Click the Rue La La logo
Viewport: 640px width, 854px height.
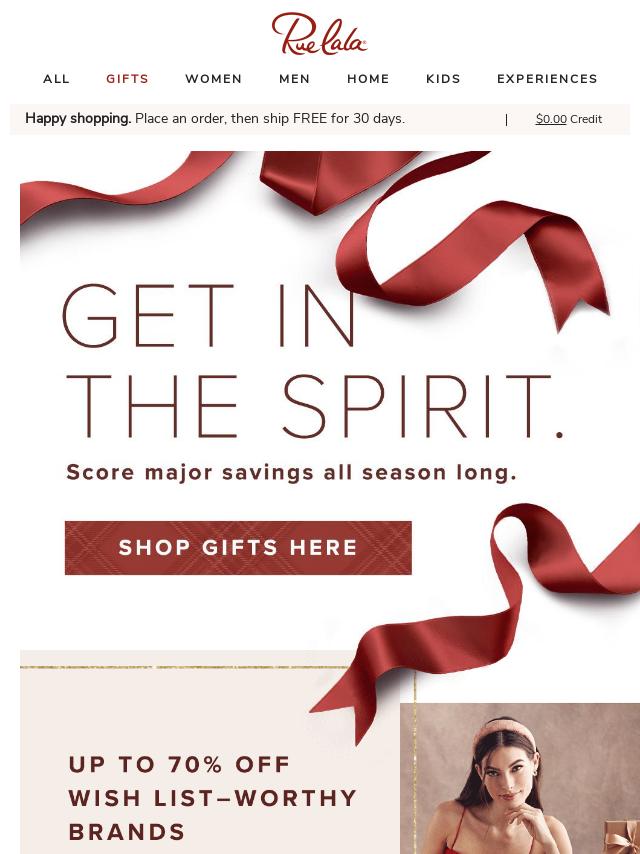coord(319,34)
